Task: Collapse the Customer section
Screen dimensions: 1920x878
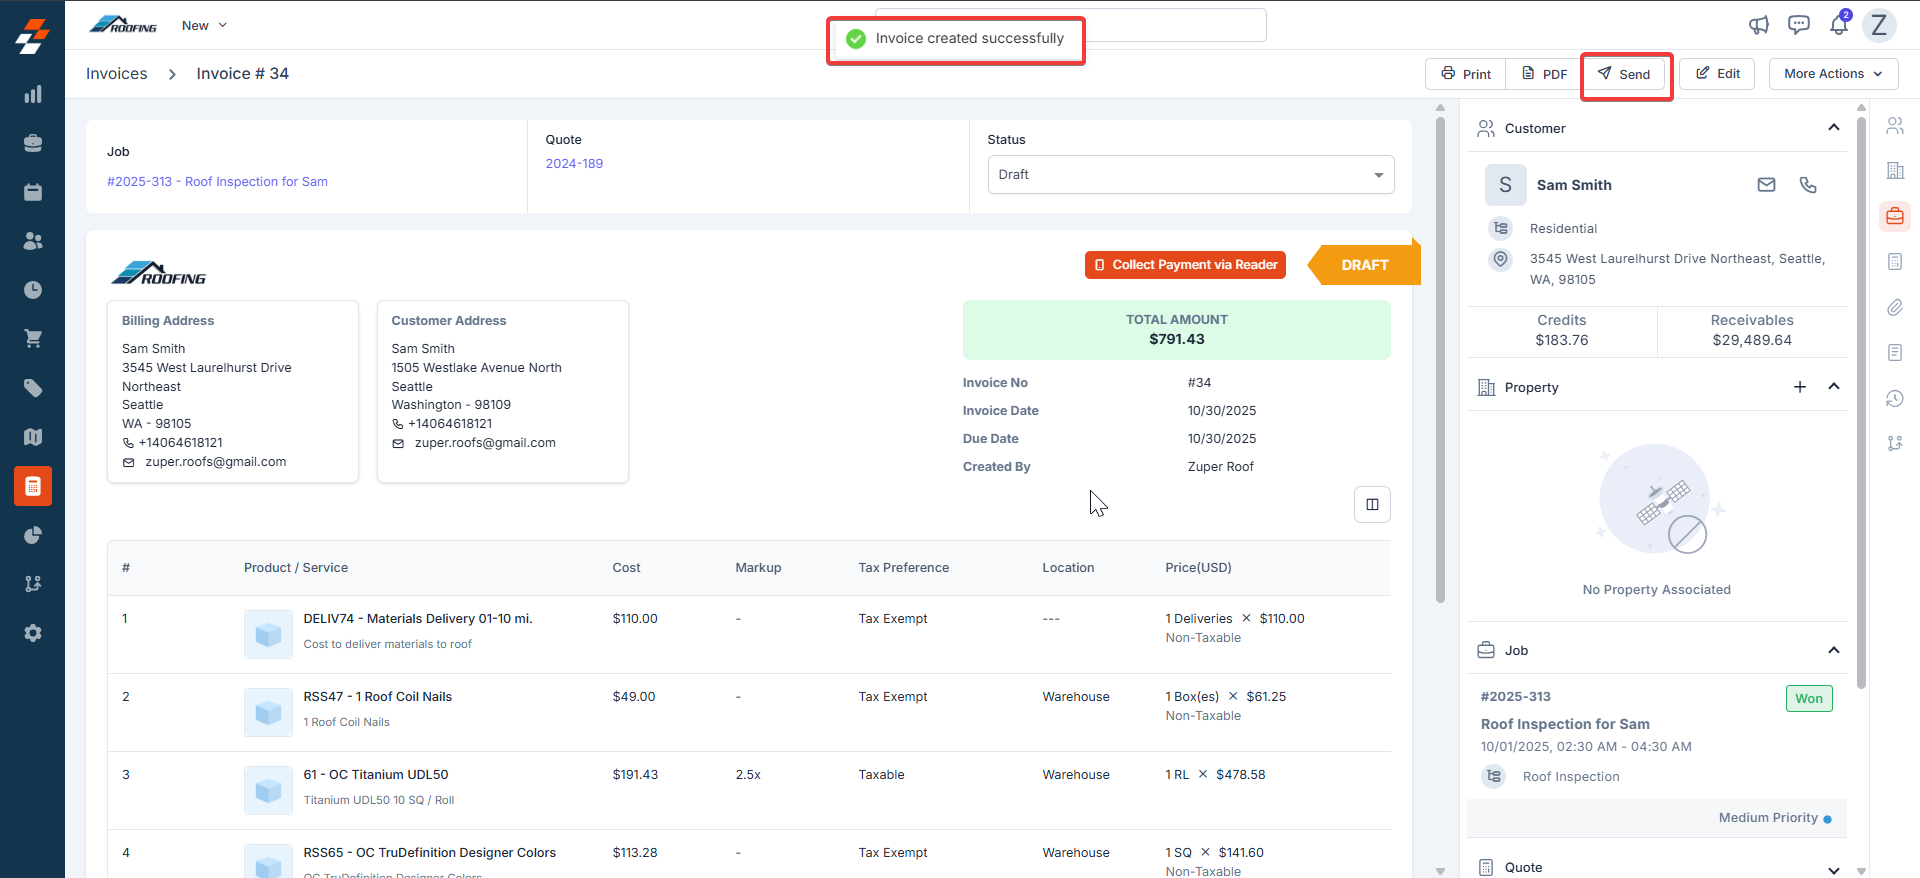Action: pyautogui.click(x=1834, y=128)
